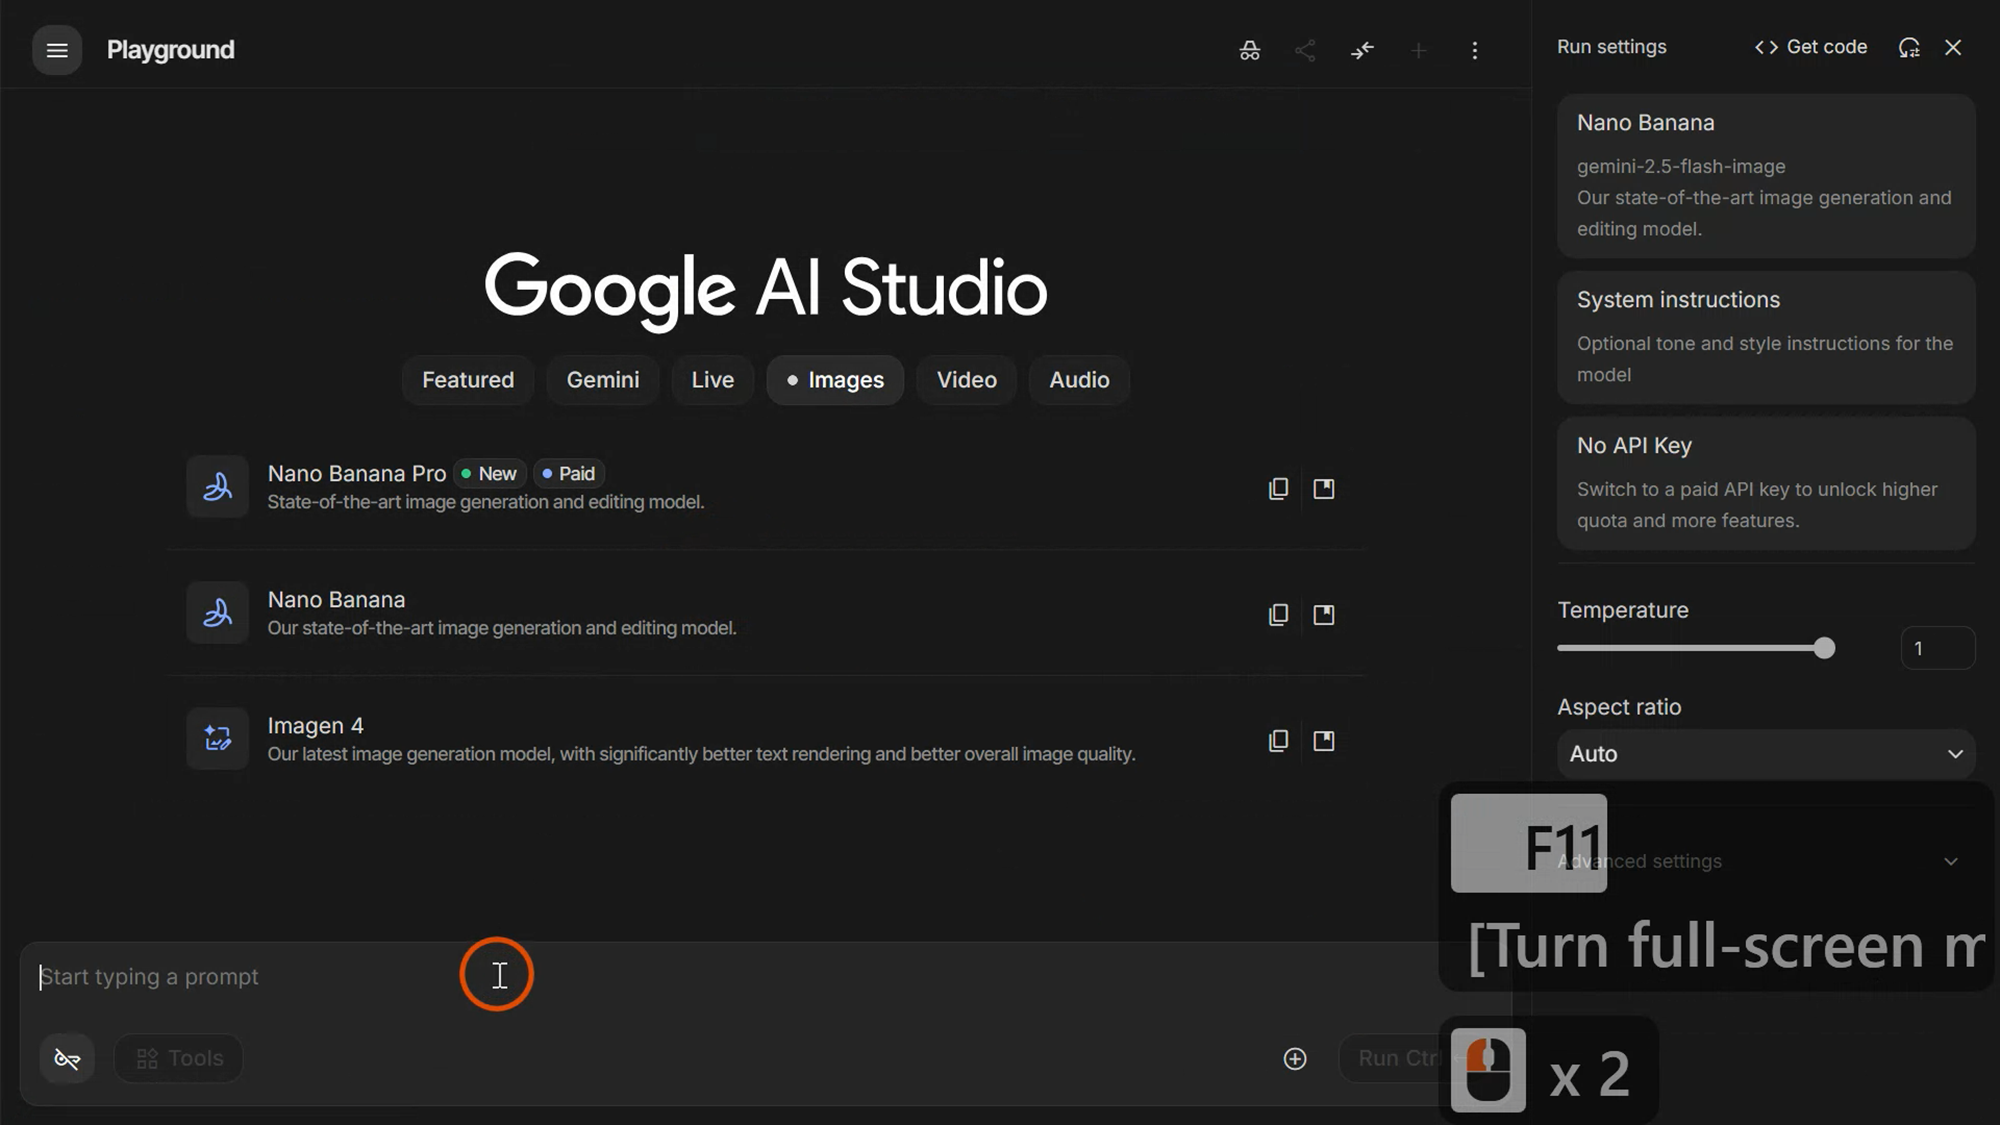Select the Imagen 4 model title
This screenshot has height=1125, width=2000.
pos(316,725)
